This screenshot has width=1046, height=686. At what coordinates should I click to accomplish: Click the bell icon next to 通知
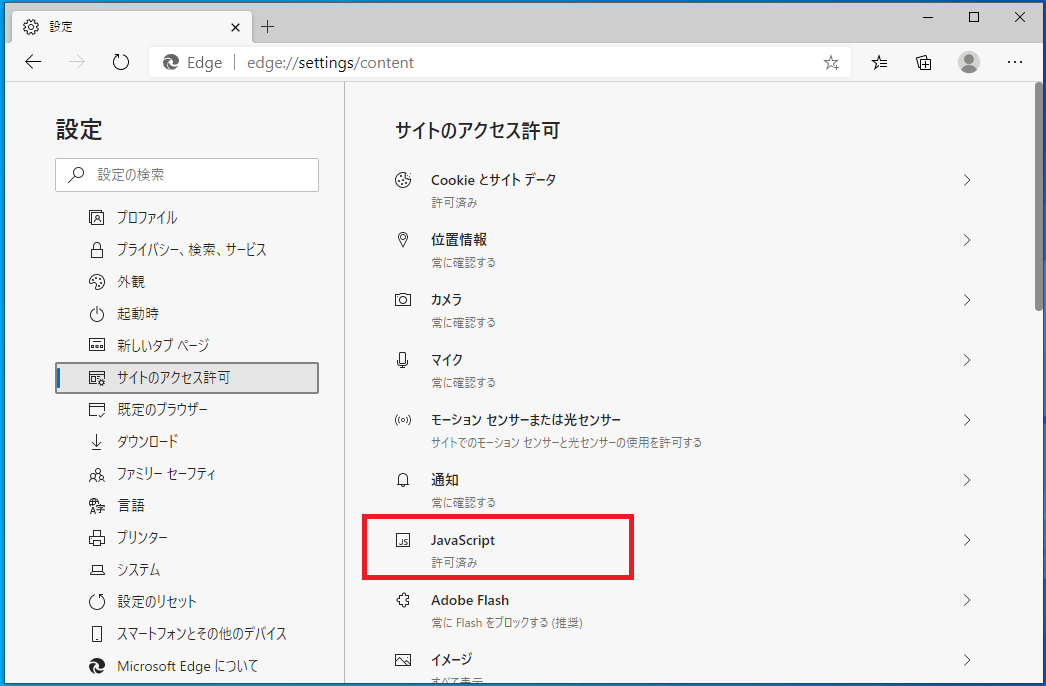click(404, 480)
